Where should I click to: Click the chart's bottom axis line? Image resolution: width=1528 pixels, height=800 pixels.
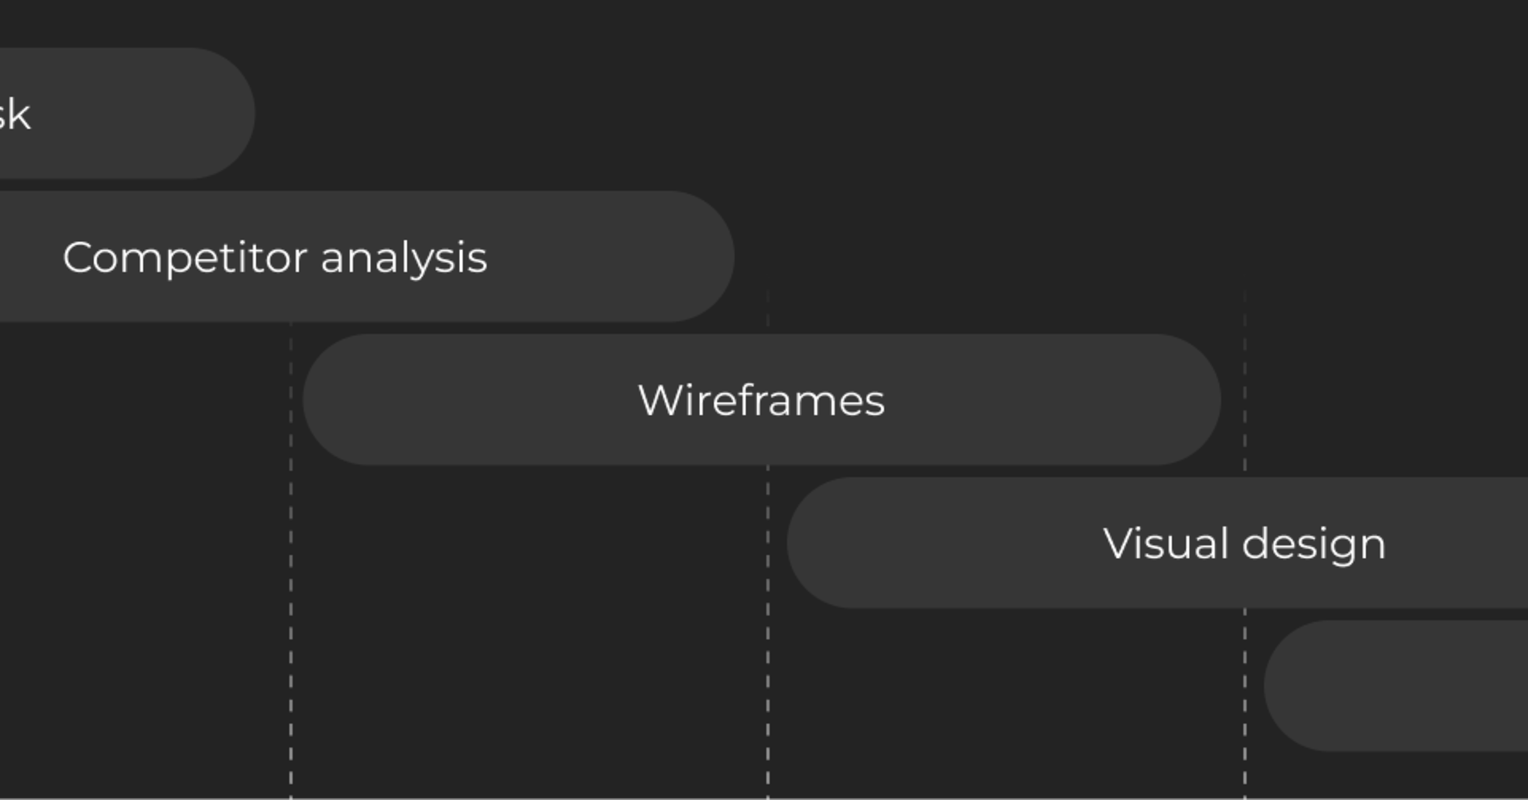tap(764, 798)
